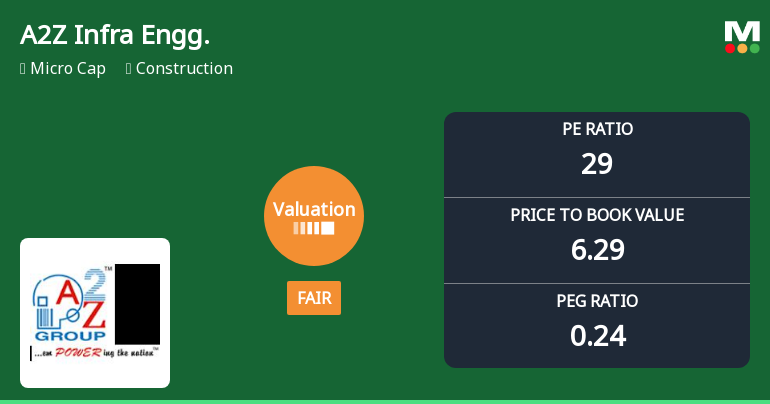Select the Construction sector label

[184, 69]
